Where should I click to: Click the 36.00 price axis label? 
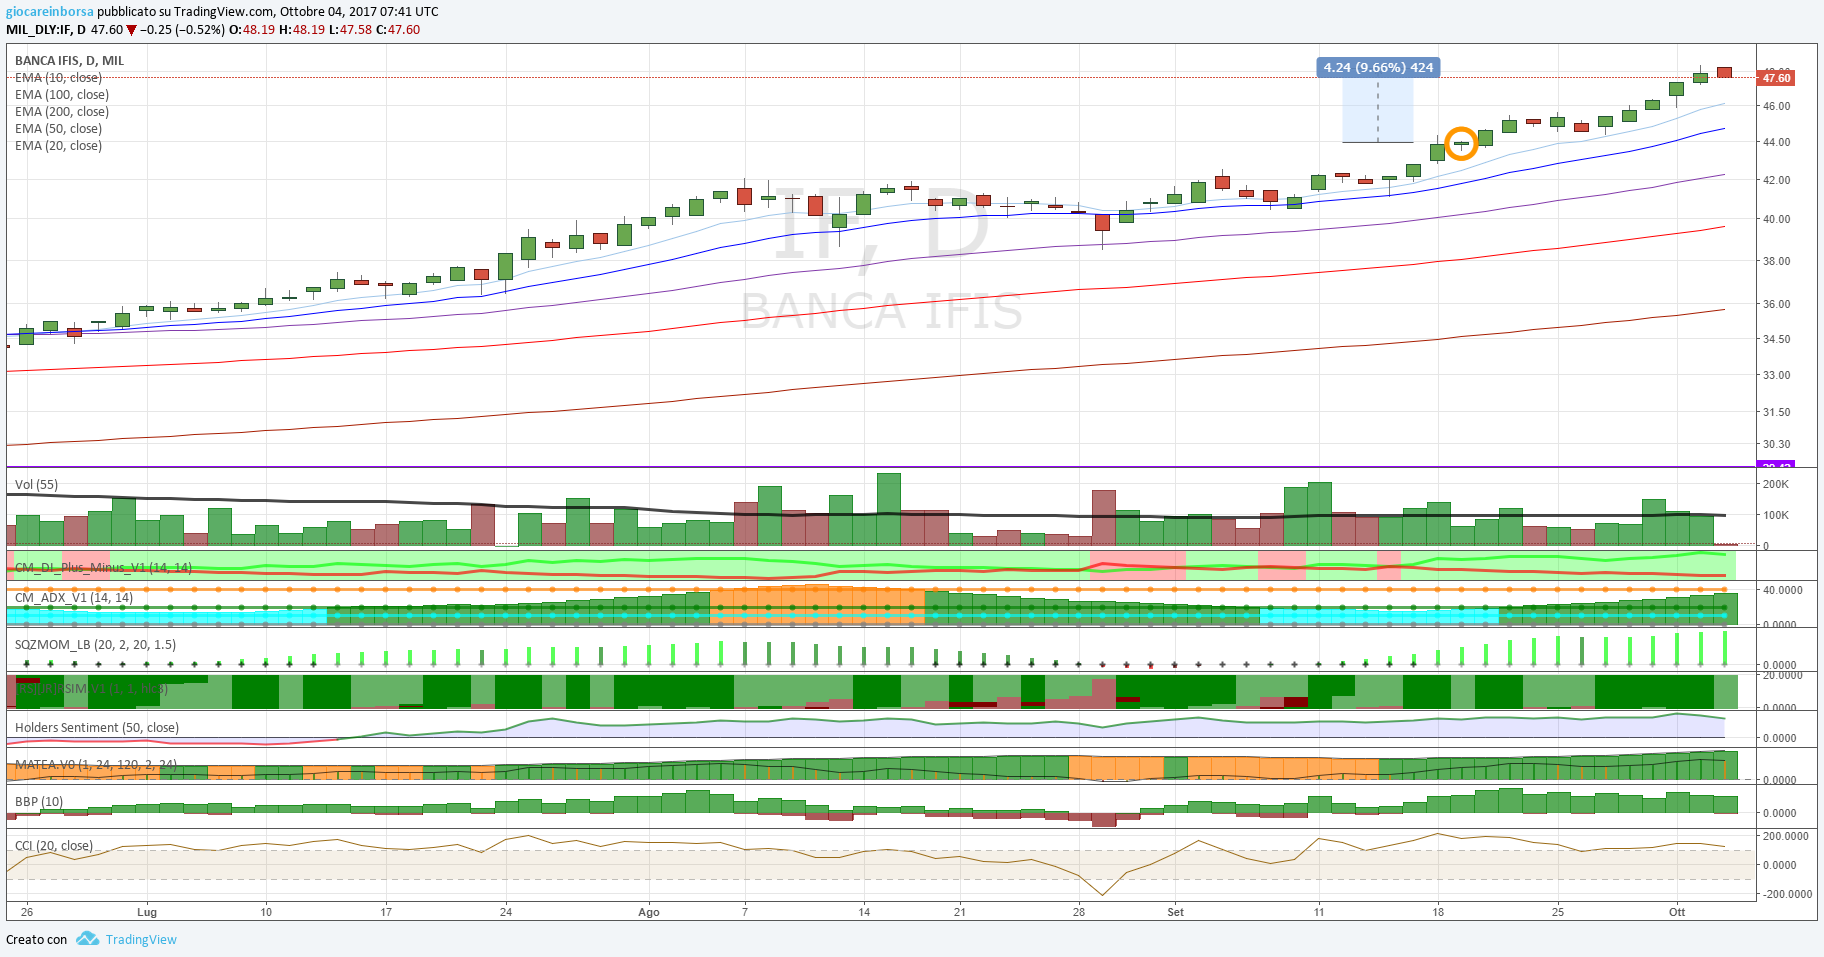[1776, 304]
